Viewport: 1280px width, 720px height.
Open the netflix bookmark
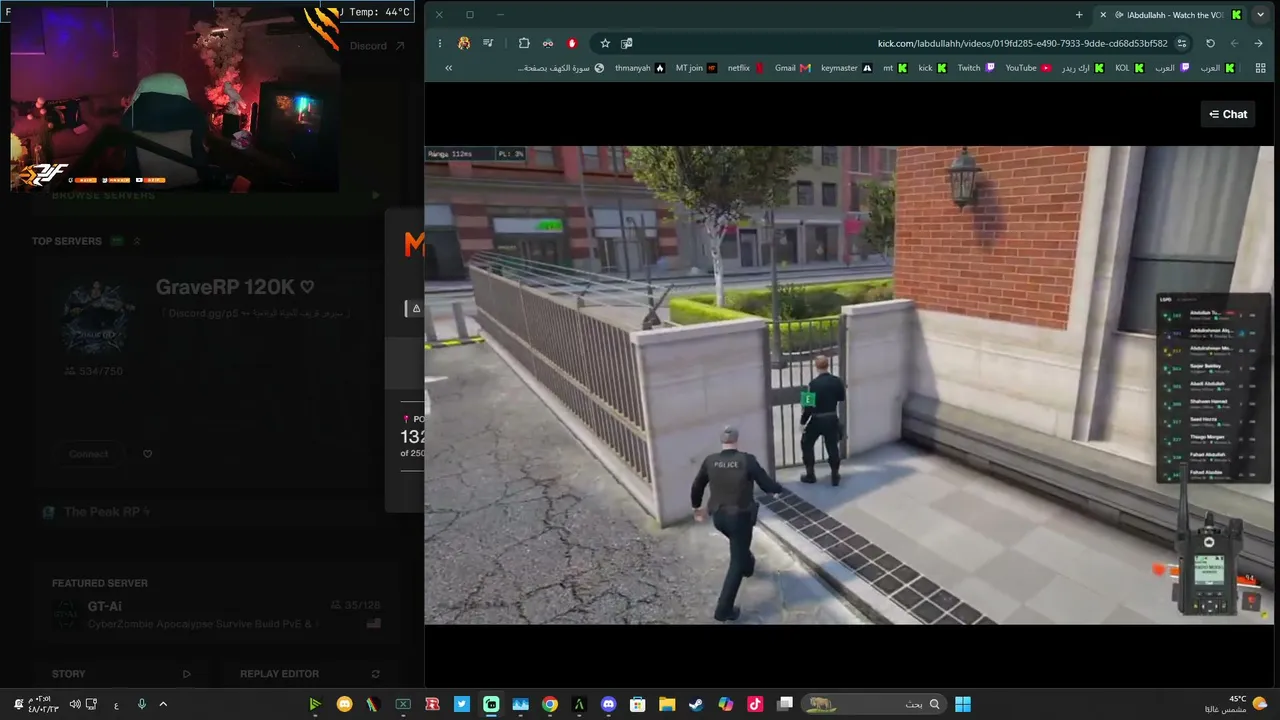point(745,68)
